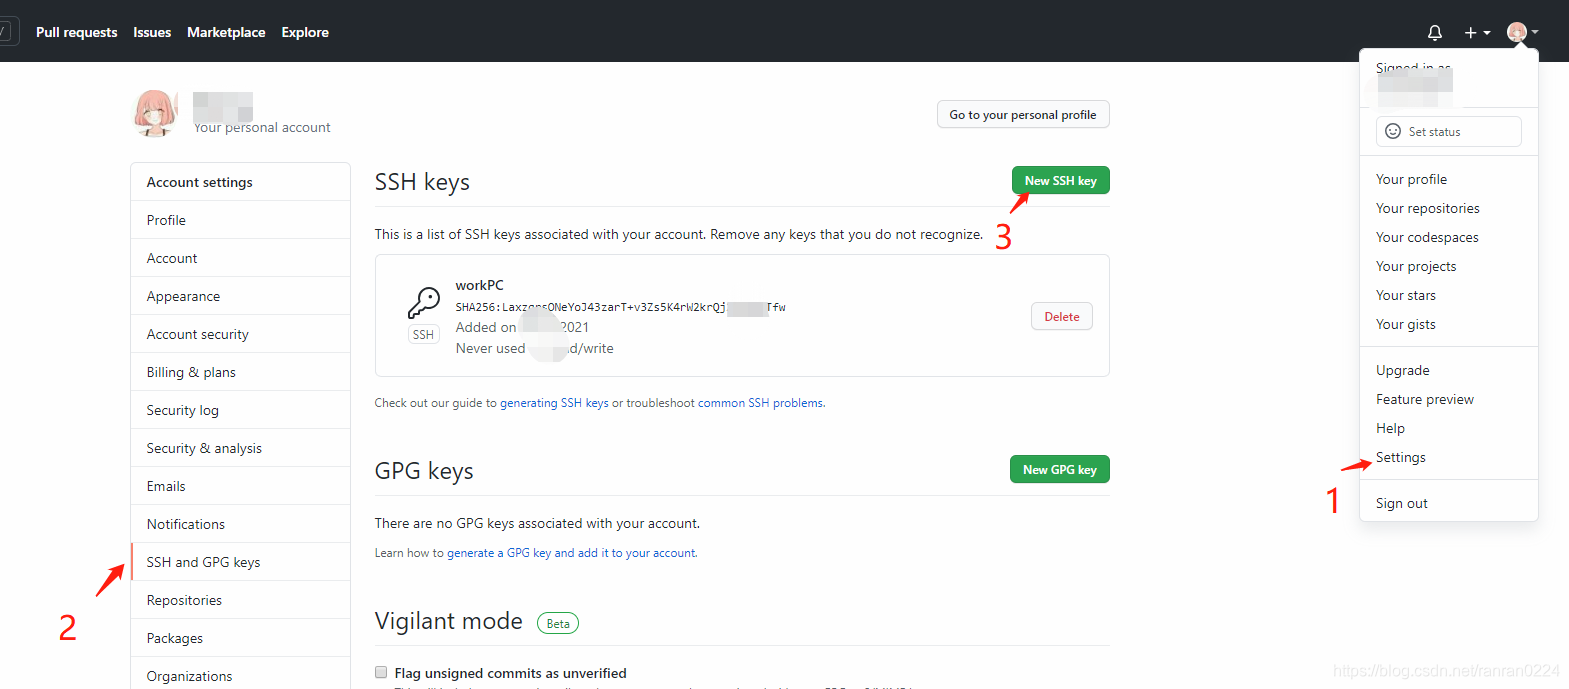Click the profile avatar picture beside account name
Screen dimensions: 1569x689
tap(155, 113)
